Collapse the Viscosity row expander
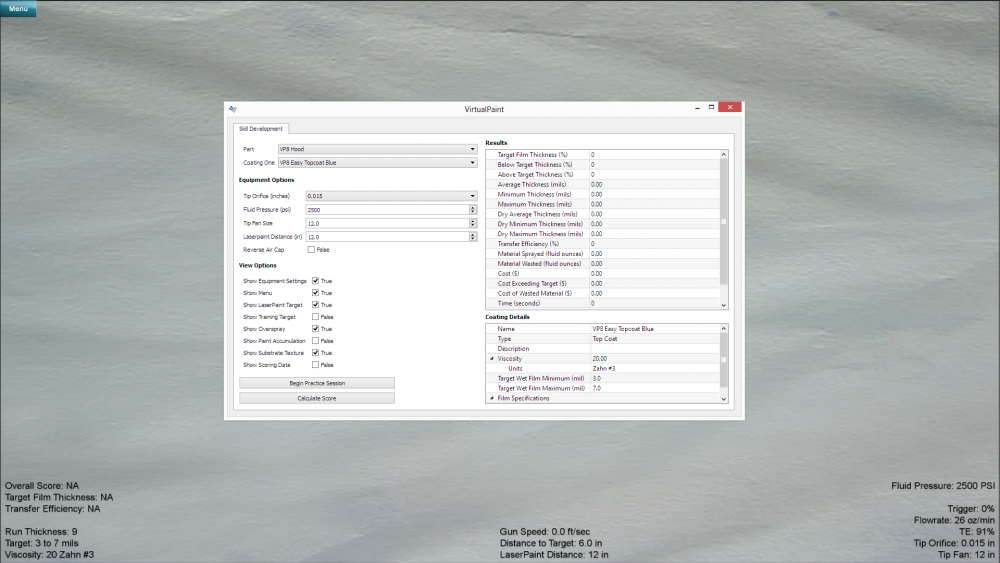Screen dimensions: 1000x563 [492, 359]
